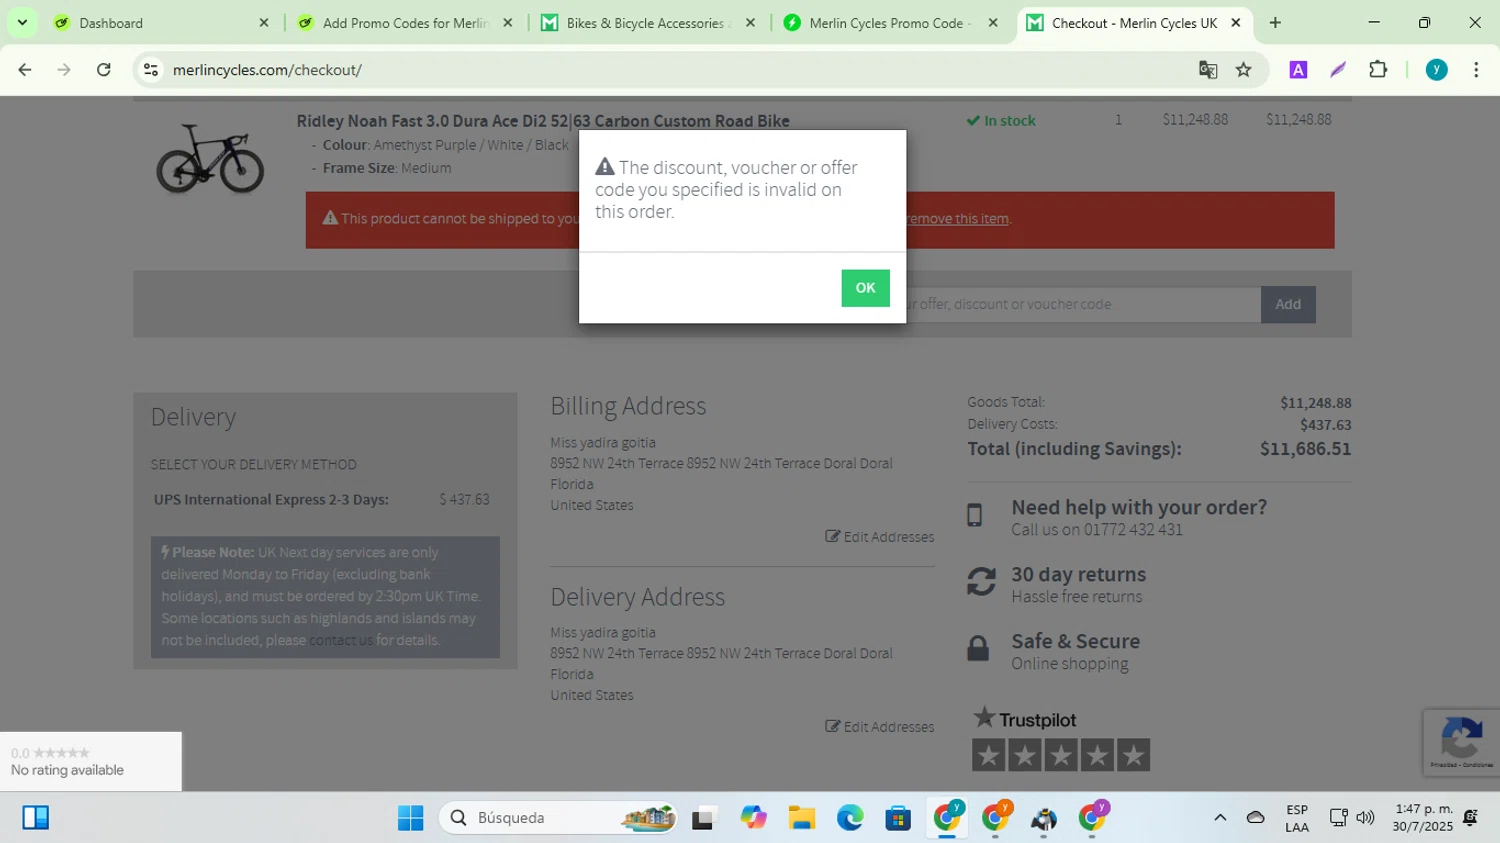
Task: Go back to previous page
Action: tap(25, 70)
